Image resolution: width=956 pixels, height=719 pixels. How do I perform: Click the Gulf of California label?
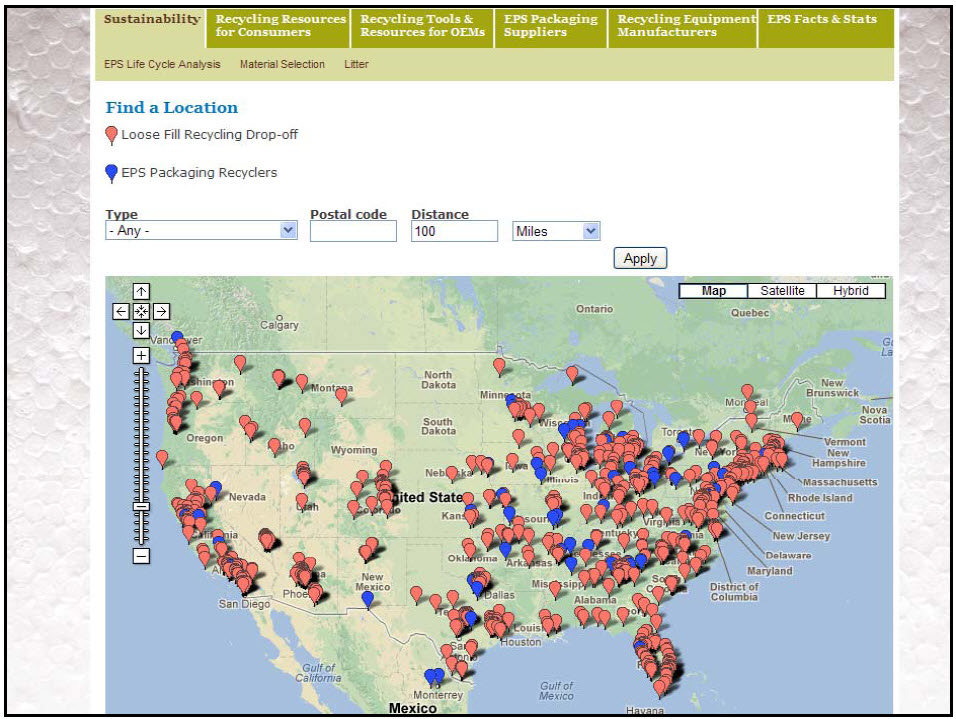pos(318,673)
